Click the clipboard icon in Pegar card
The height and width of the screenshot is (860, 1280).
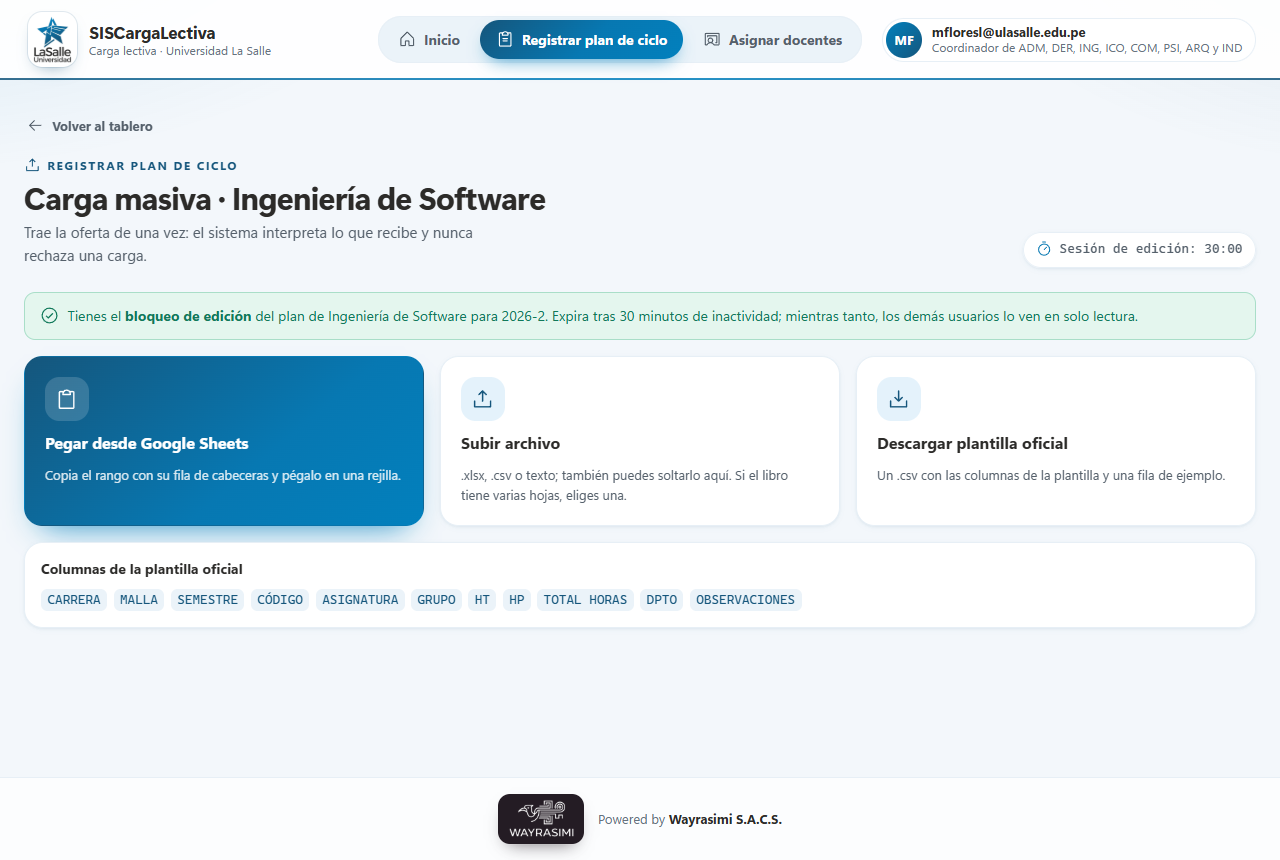point(67,399)
